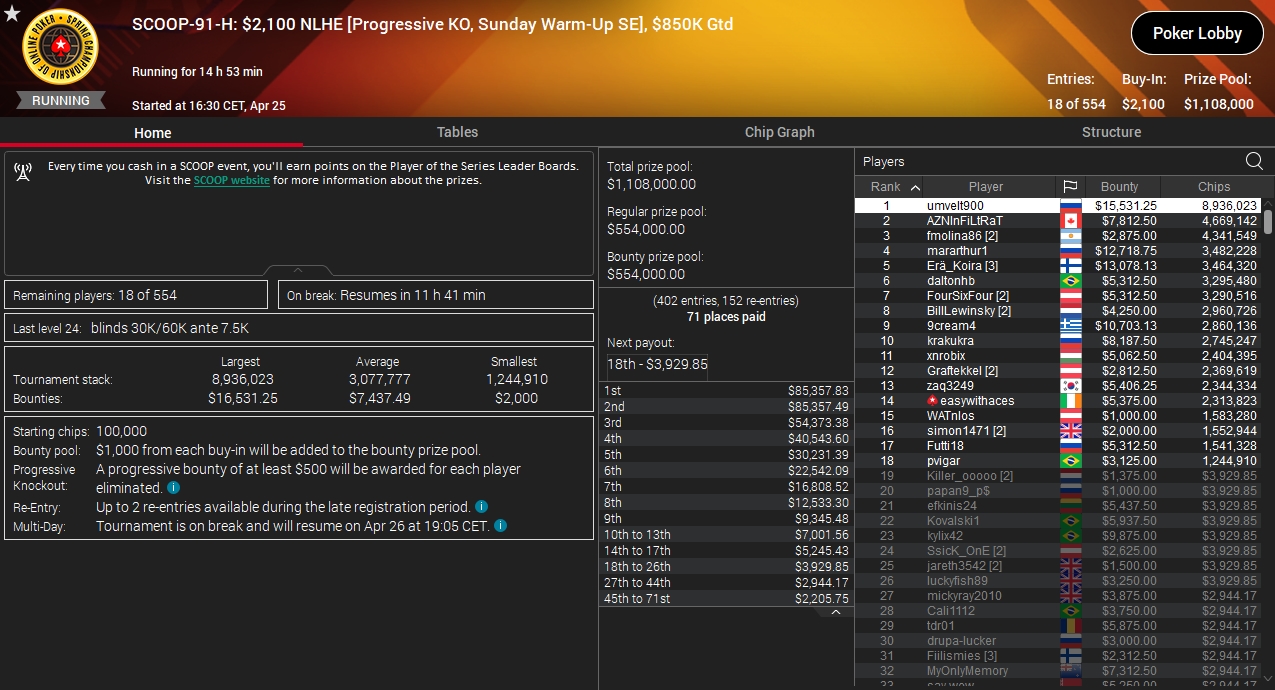This screenshot has height=690, width=1275.
Task: Click the info icon after the Multi-Day description
Action: 500,526
